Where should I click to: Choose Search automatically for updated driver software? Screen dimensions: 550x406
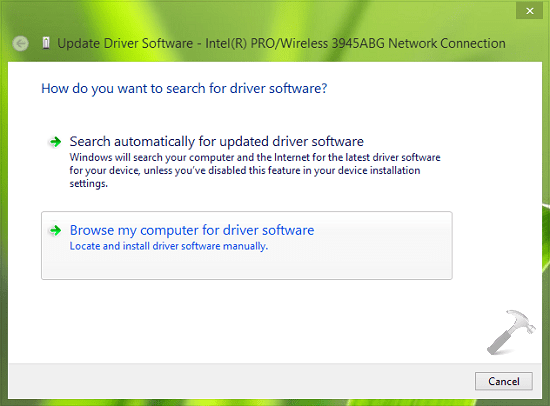click(247, 161)
